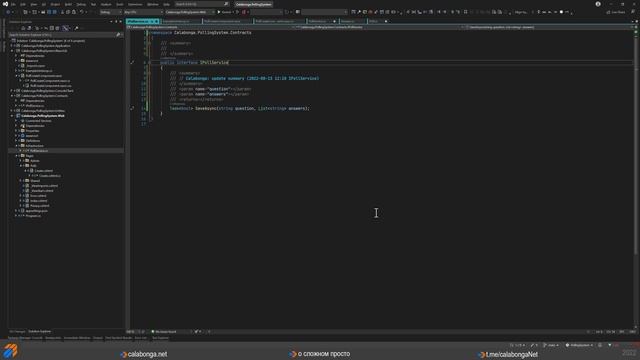Select Program.cs in the tree
Screen dimensions: 640x360
click(x=33, y=216)
